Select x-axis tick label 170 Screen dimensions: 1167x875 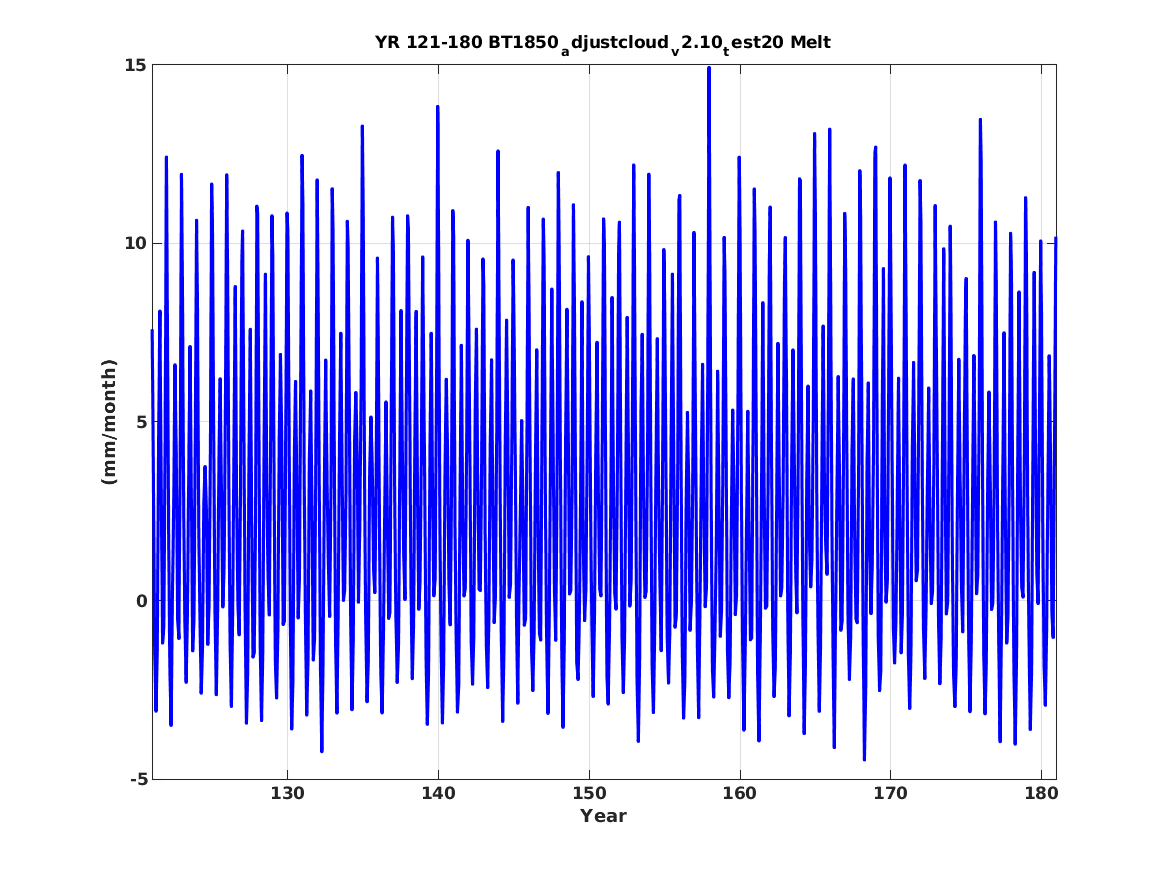[x=890, y=793]
